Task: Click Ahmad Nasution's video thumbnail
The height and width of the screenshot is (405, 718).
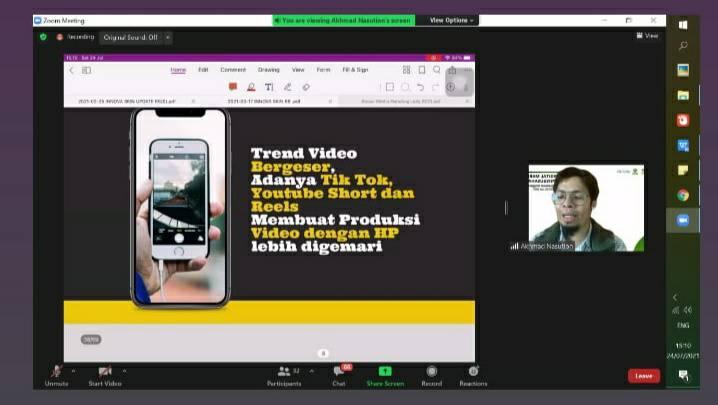Action: (x=586, y=208)
